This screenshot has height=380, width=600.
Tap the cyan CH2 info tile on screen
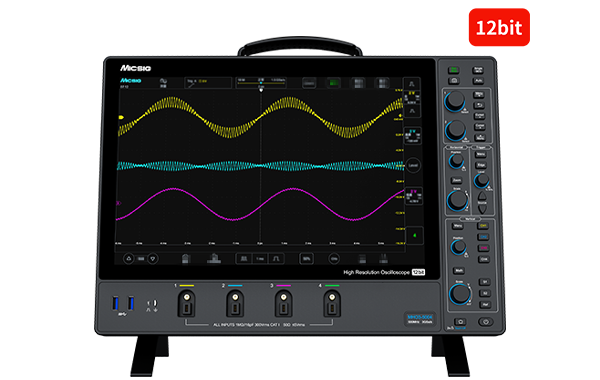pos(413,136)
